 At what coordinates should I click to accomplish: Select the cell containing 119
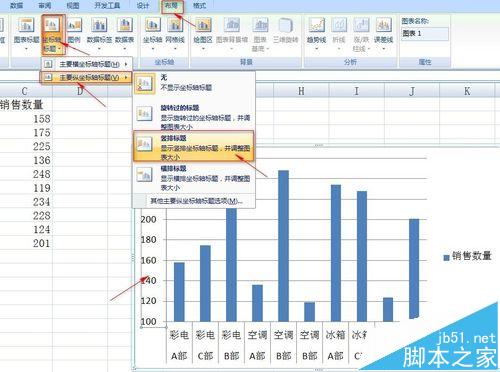coord(26,188)
